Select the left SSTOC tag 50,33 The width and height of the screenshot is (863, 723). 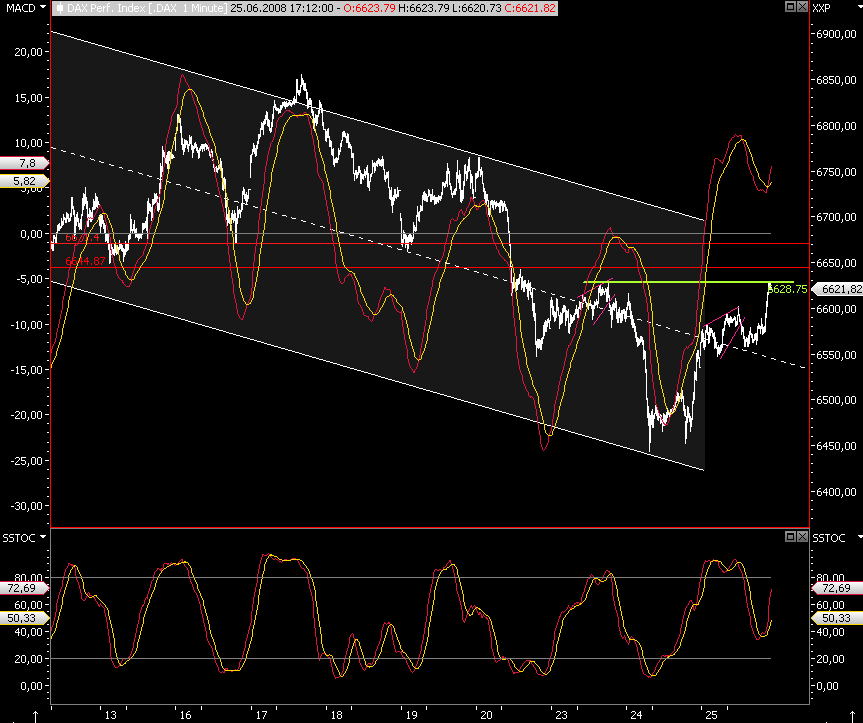click(x=24, y=618)
